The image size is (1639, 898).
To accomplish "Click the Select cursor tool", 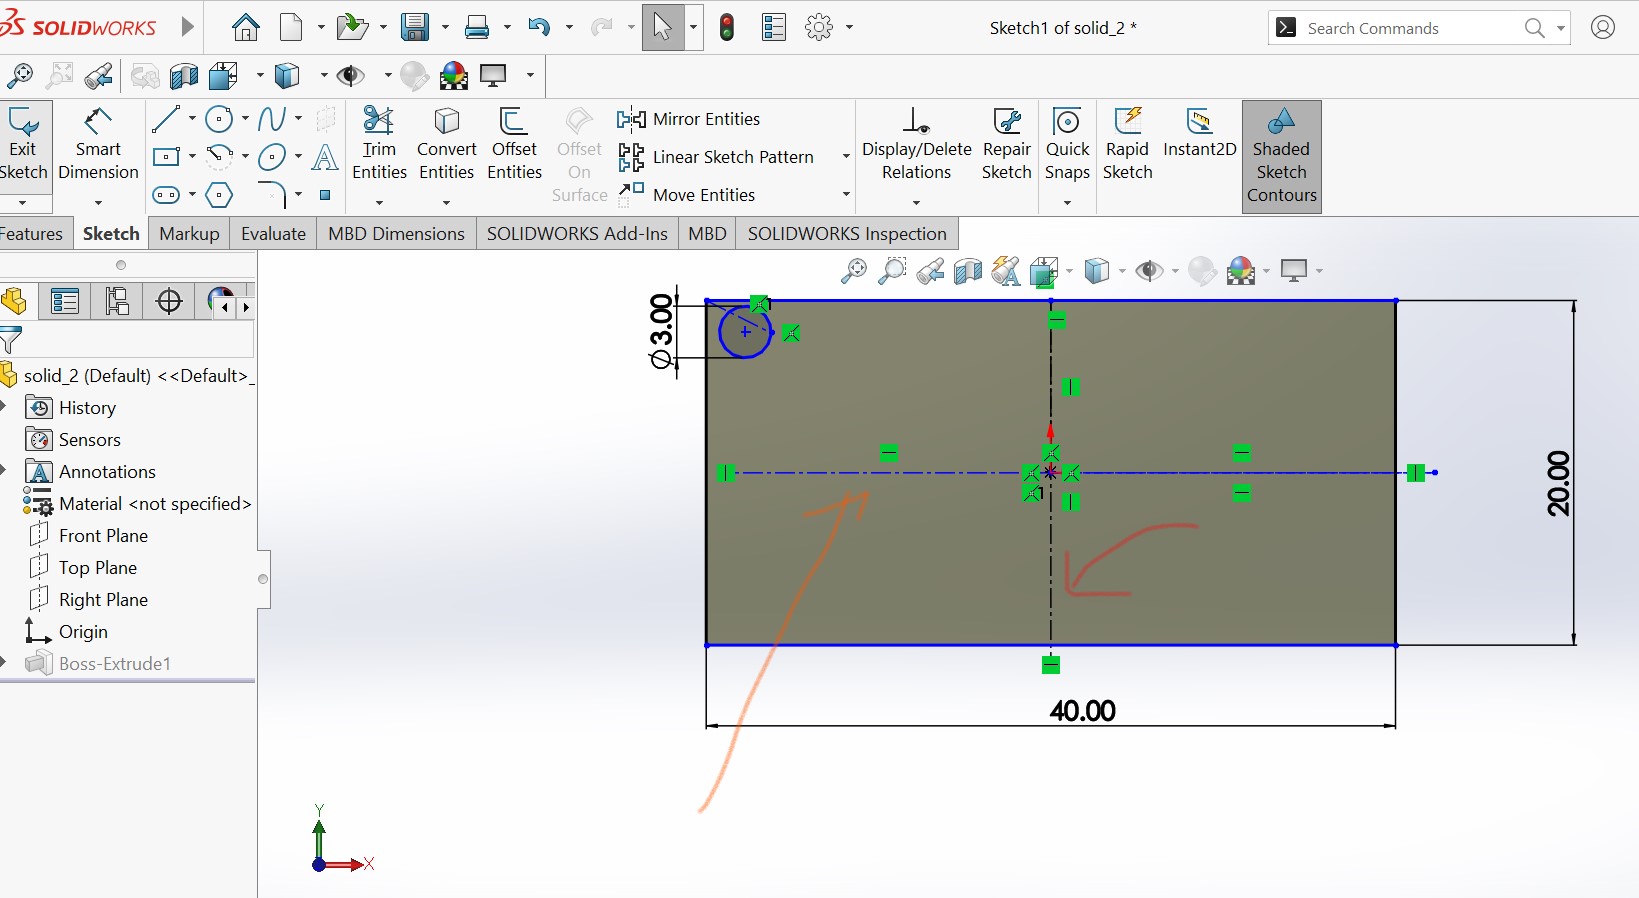I will click(x=662, y=27).
